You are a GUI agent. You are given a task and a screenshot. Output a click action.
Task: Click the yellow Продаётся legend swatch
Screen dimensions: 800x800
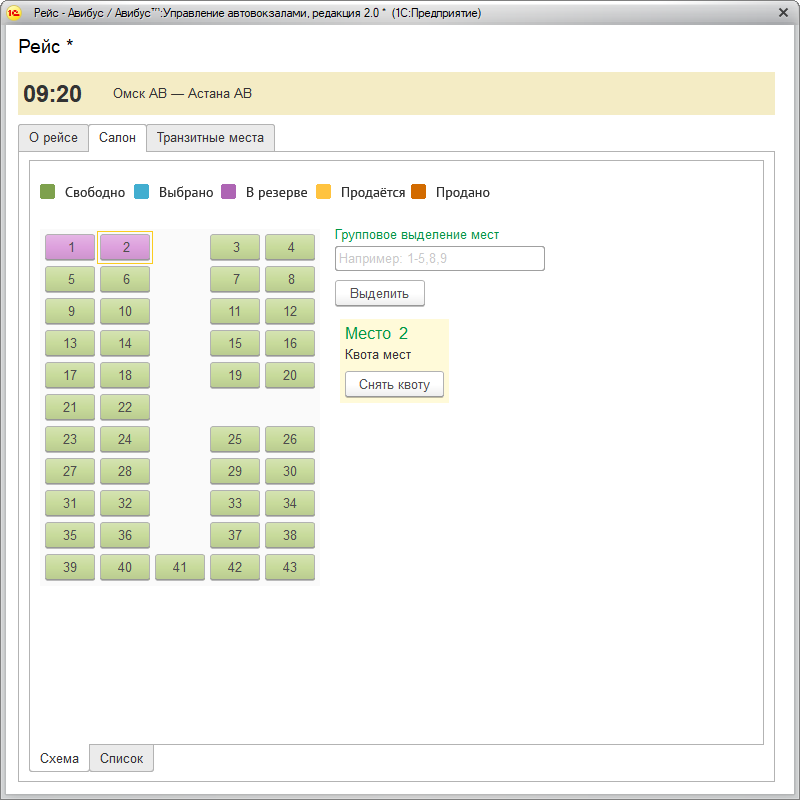323,192
